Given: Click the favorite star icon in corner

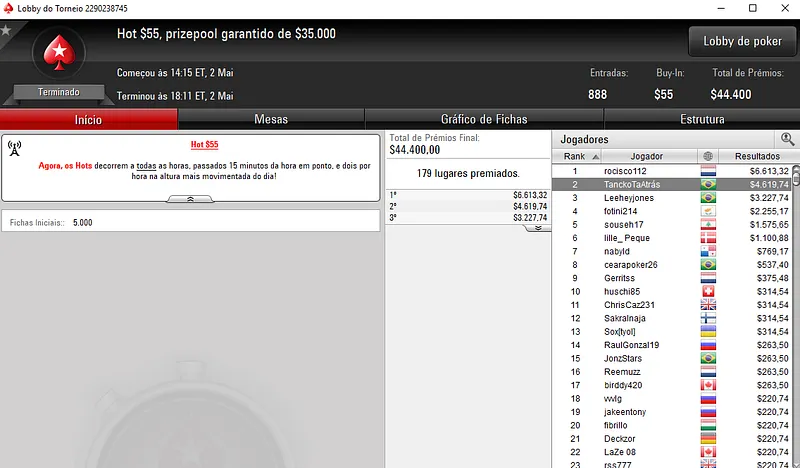Looking at the screenshot, I should (x=6, y=30).
